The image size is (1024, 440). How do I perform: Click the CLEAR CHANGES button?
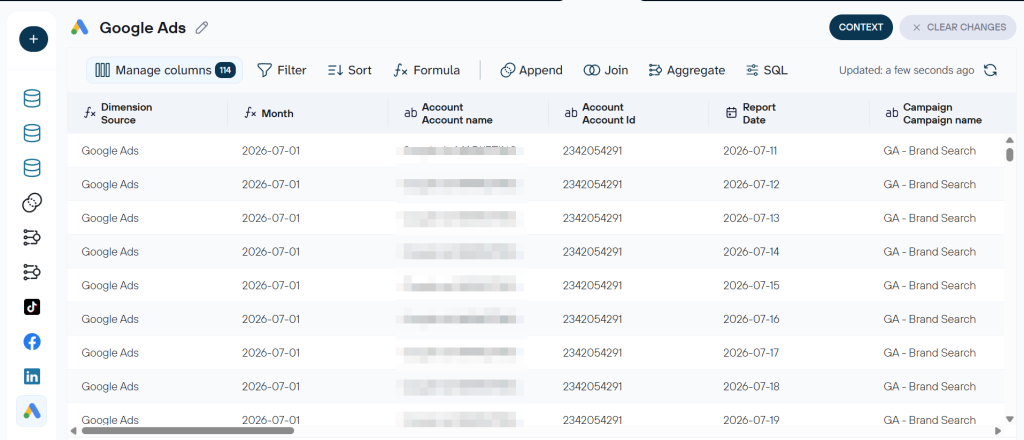960,27
